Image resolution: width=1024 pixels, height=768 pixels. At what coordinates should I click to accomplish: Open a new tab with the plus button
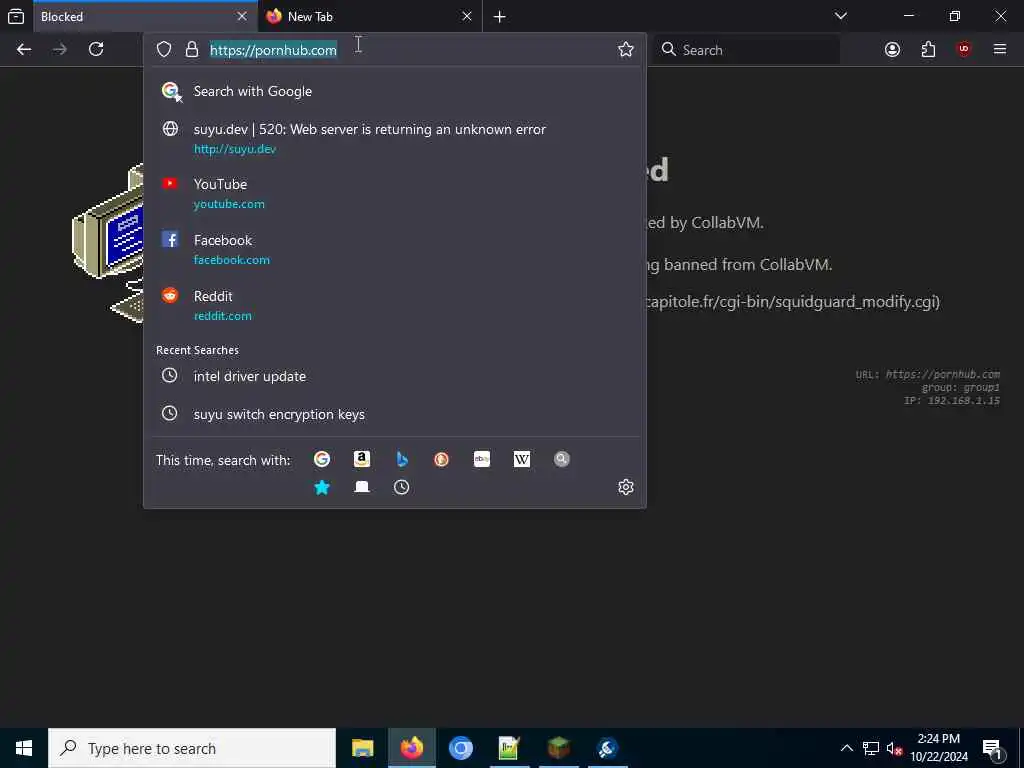point(500,17)
